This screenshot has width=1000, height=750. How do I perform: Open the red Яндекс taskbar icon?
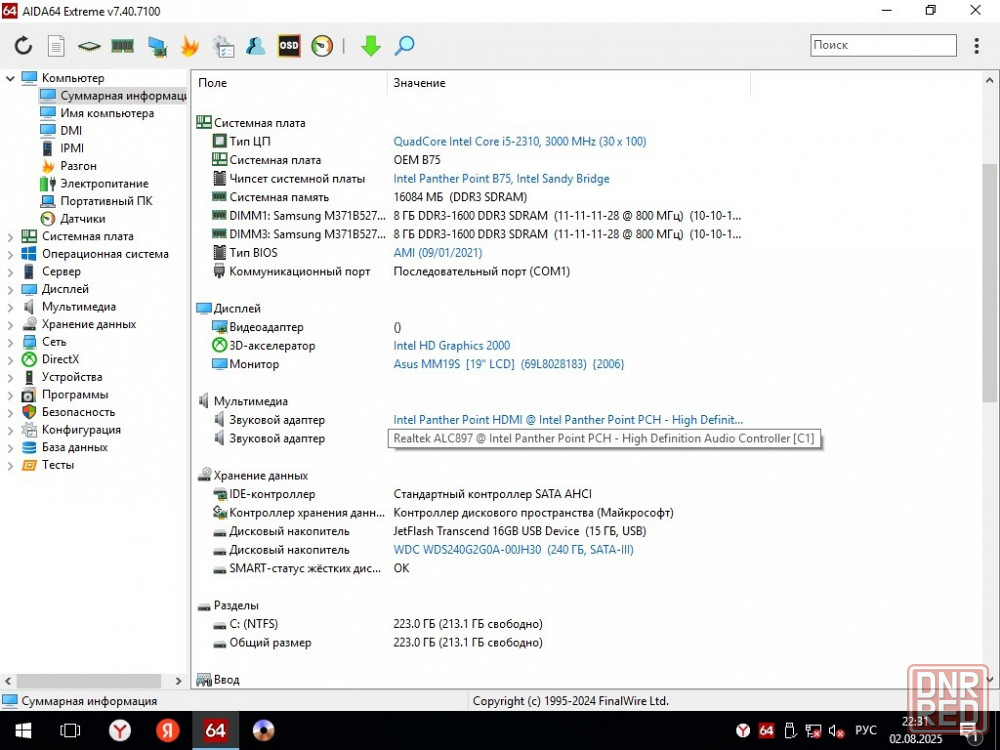click(168, 731)
